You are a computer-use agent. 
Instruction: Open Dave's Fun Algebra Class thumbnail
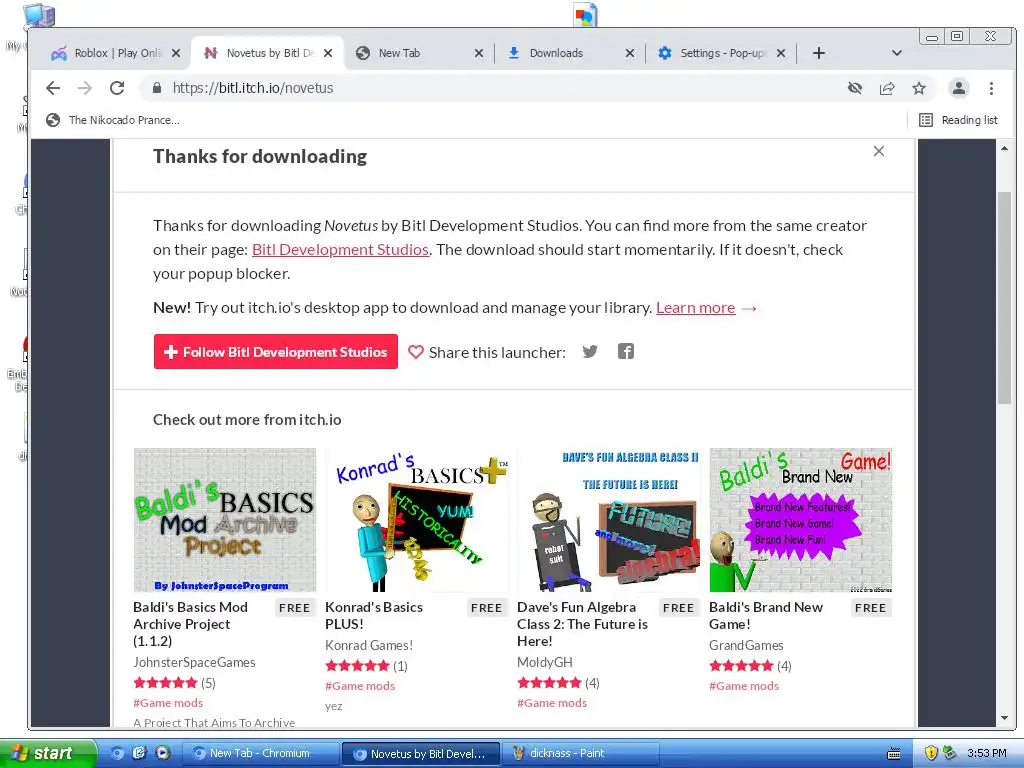(x=609, y=520)
